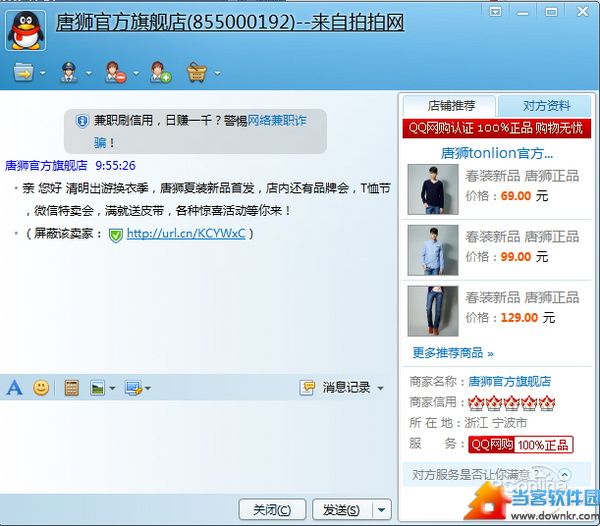Screen dimensions: 600x526
Task: Open the emoji smiley picker
Action: pos(41,388)
